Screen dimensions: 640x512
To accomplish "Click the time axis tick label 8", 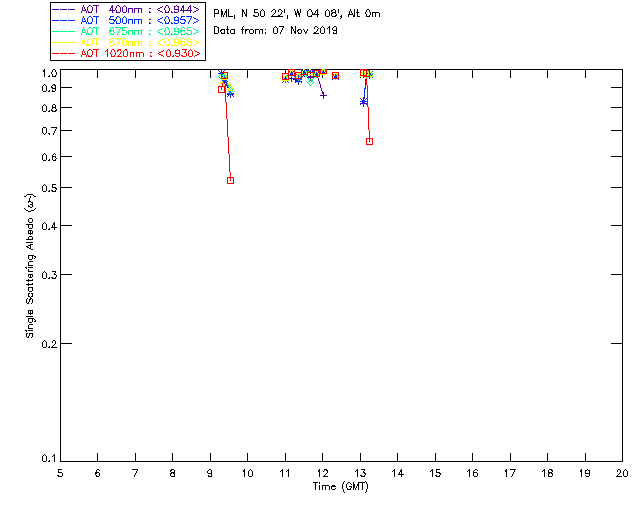I will pos(173,474).
